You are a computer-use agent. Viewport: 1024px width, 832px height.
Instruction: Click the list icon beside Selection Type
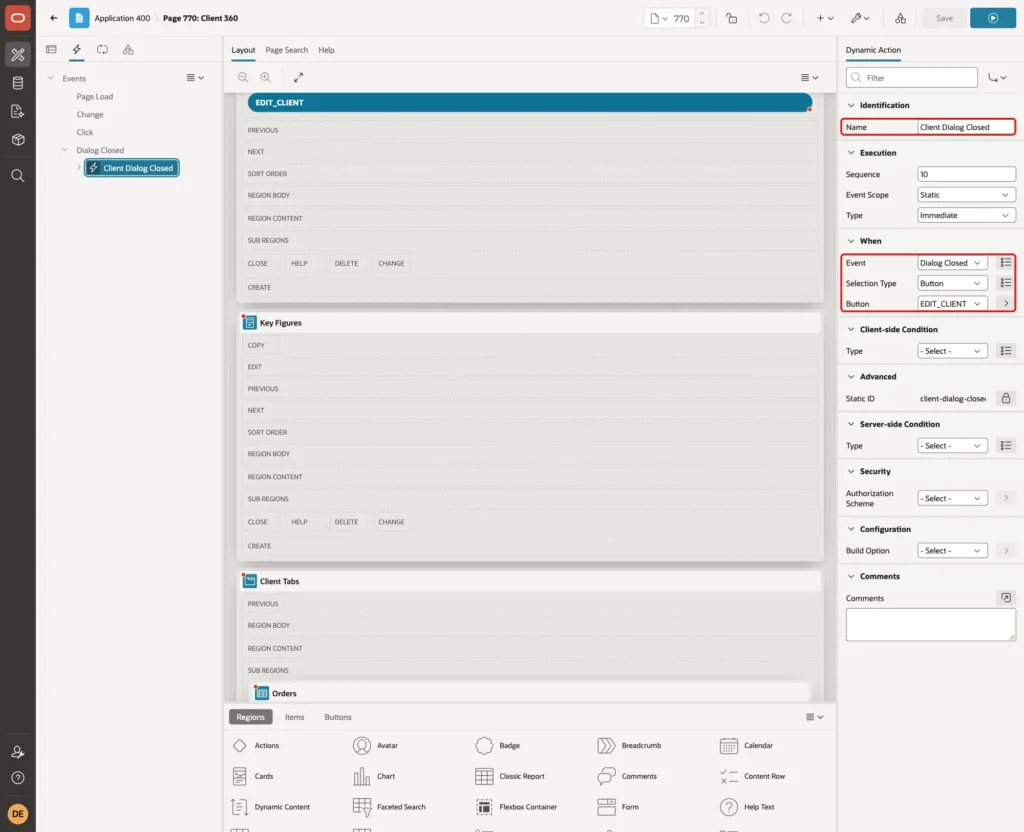[x=1006, y=283]
